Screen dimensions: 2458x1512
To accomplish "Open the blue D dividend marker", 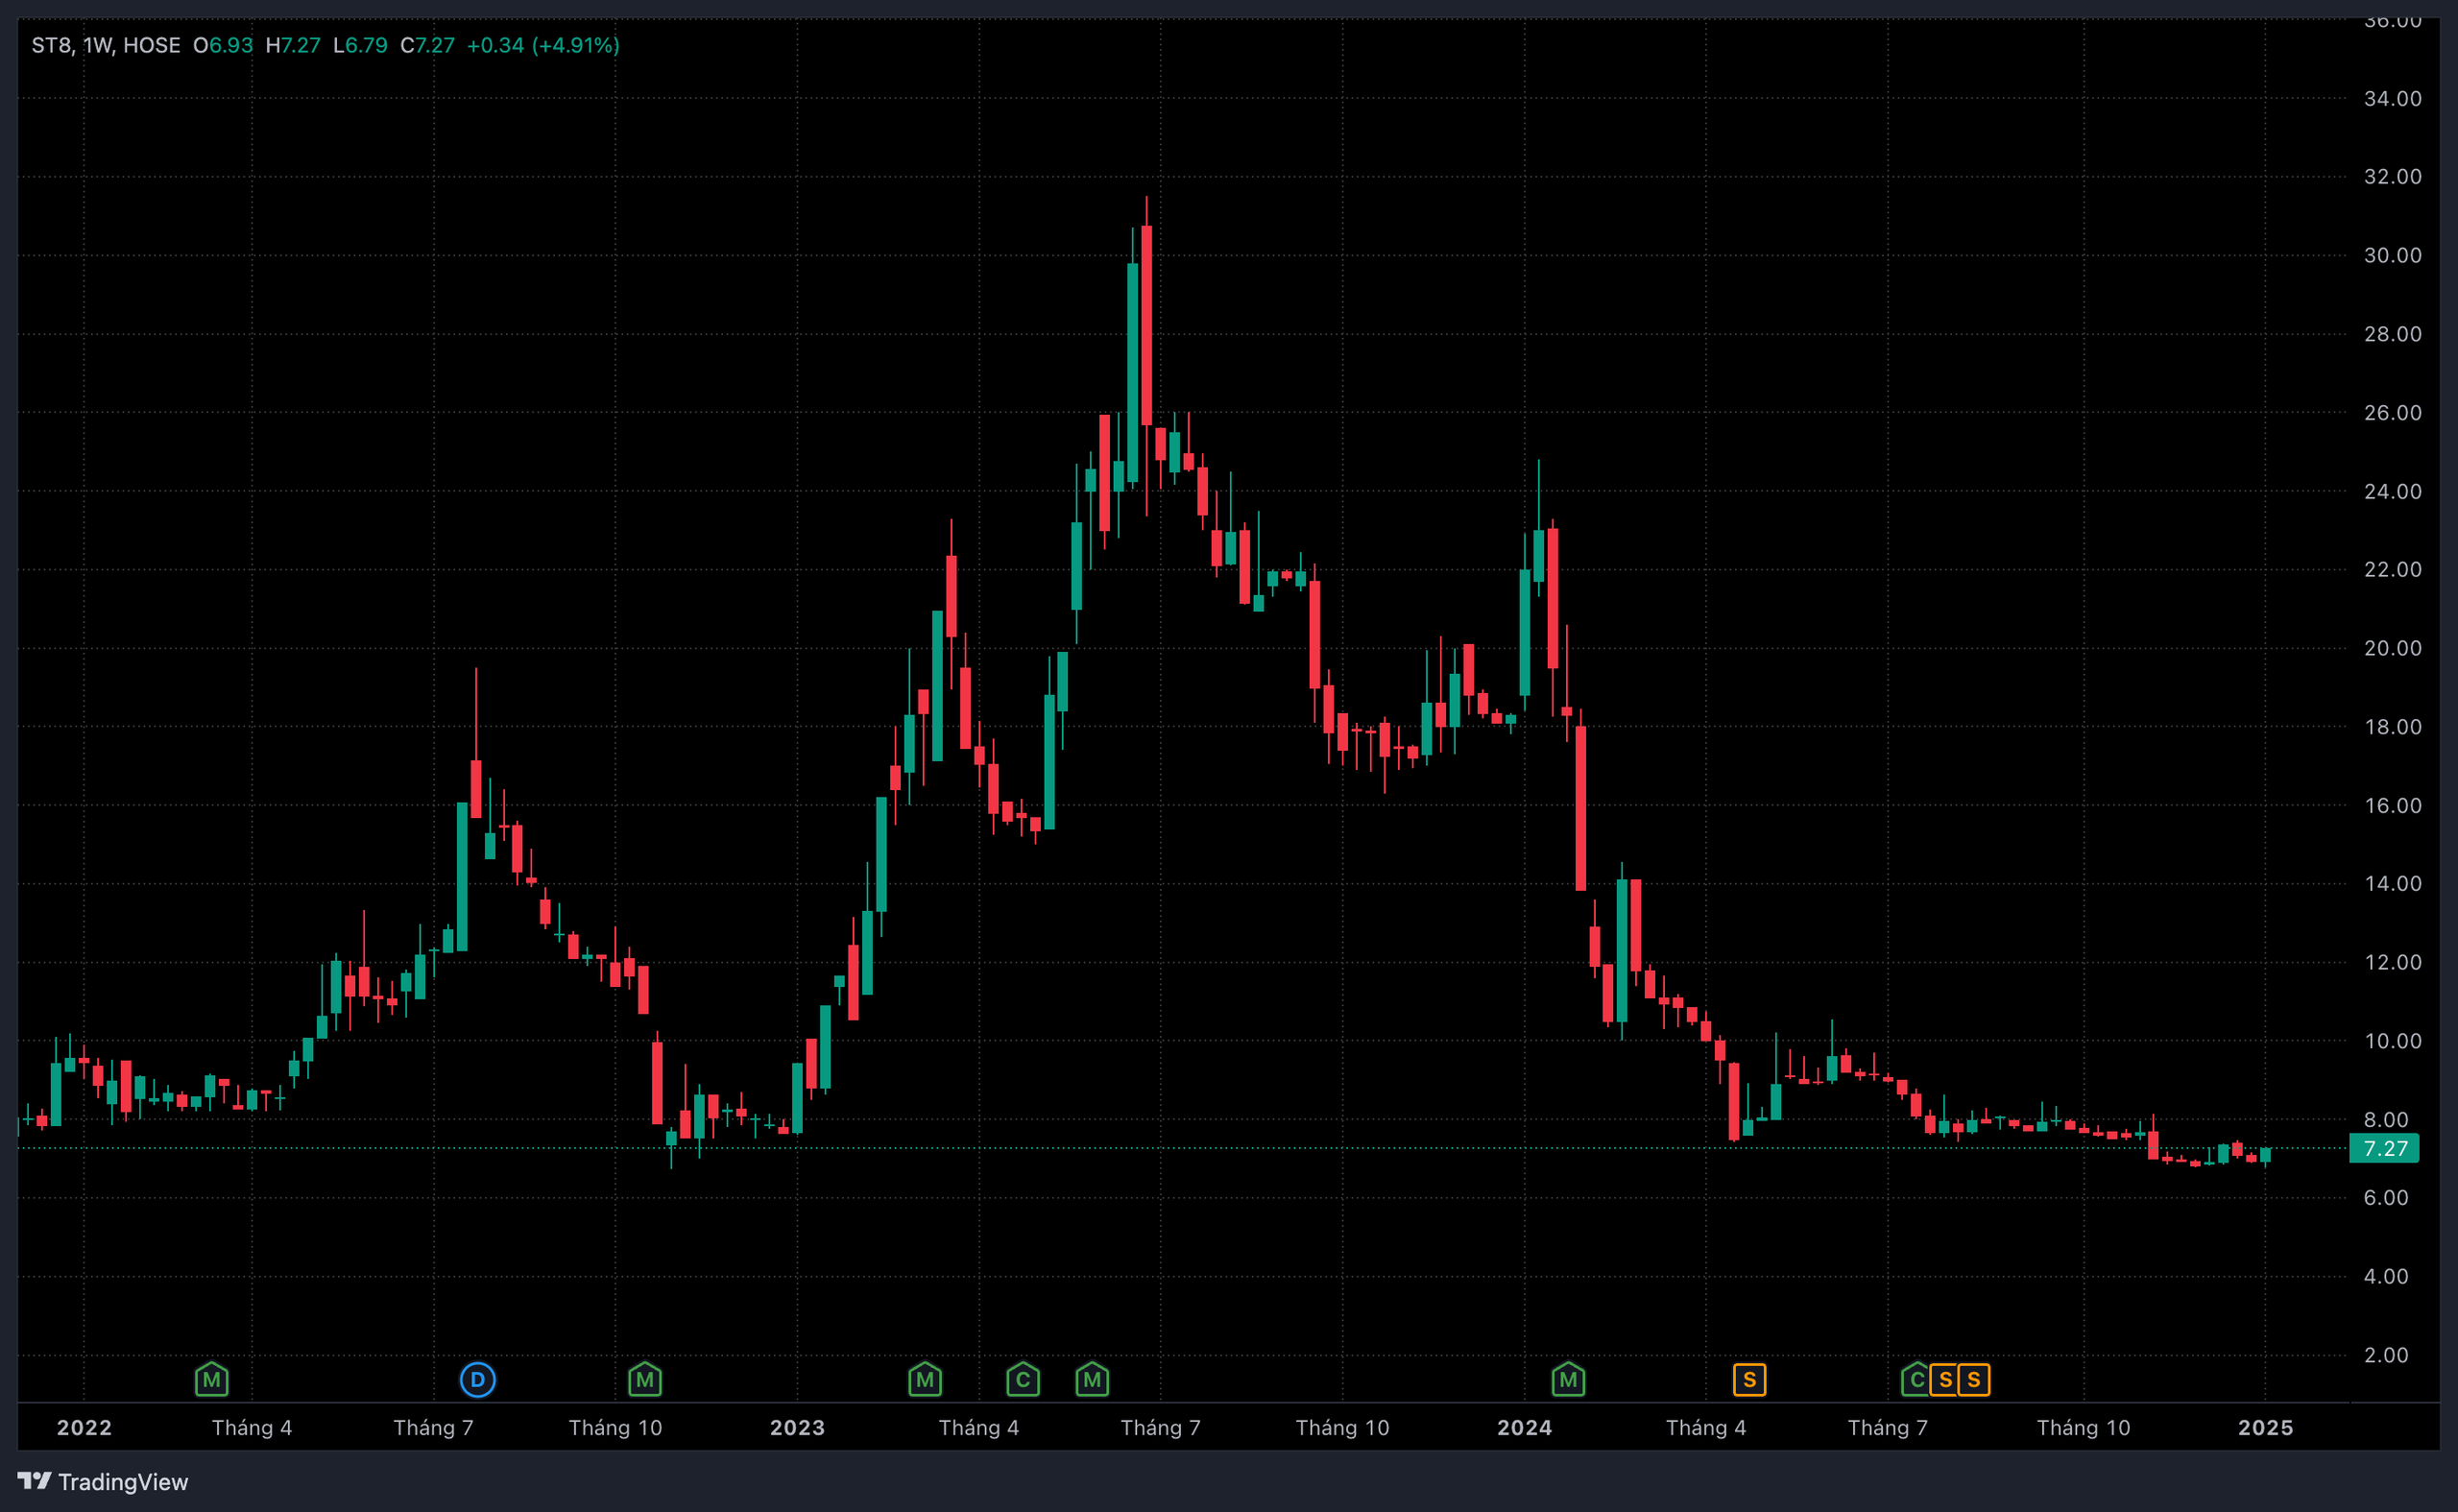I will tap(477, 1380).
